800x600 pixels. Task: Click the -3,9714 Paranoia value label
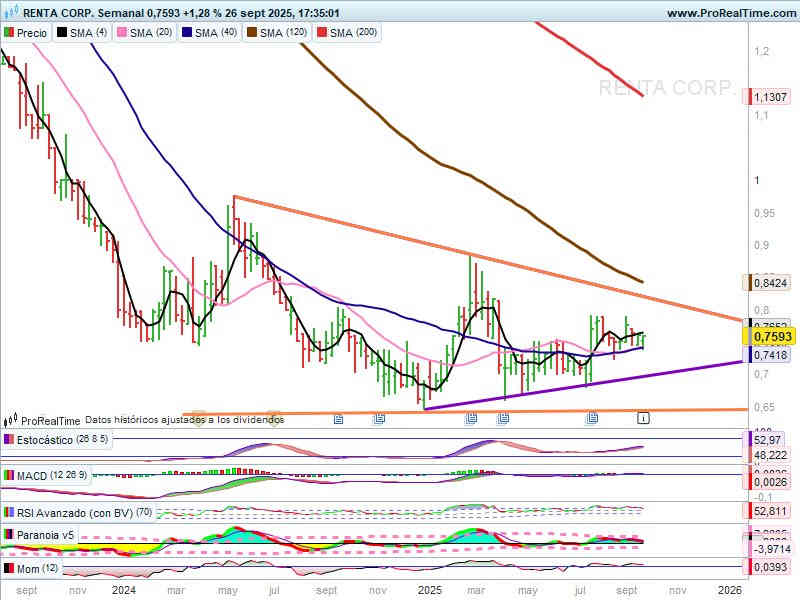click(x=772, y=549)
